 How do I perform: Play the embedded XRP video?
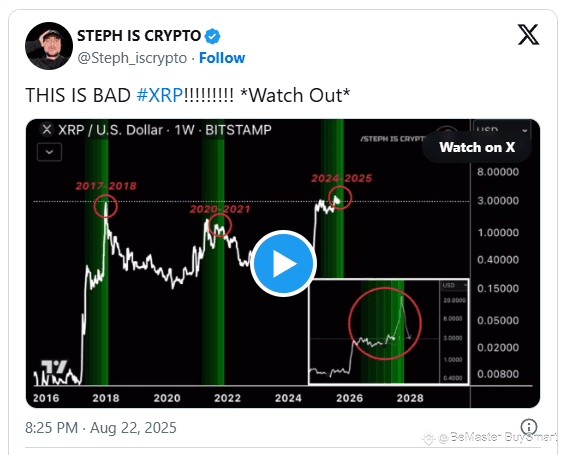tap(284, 263)
